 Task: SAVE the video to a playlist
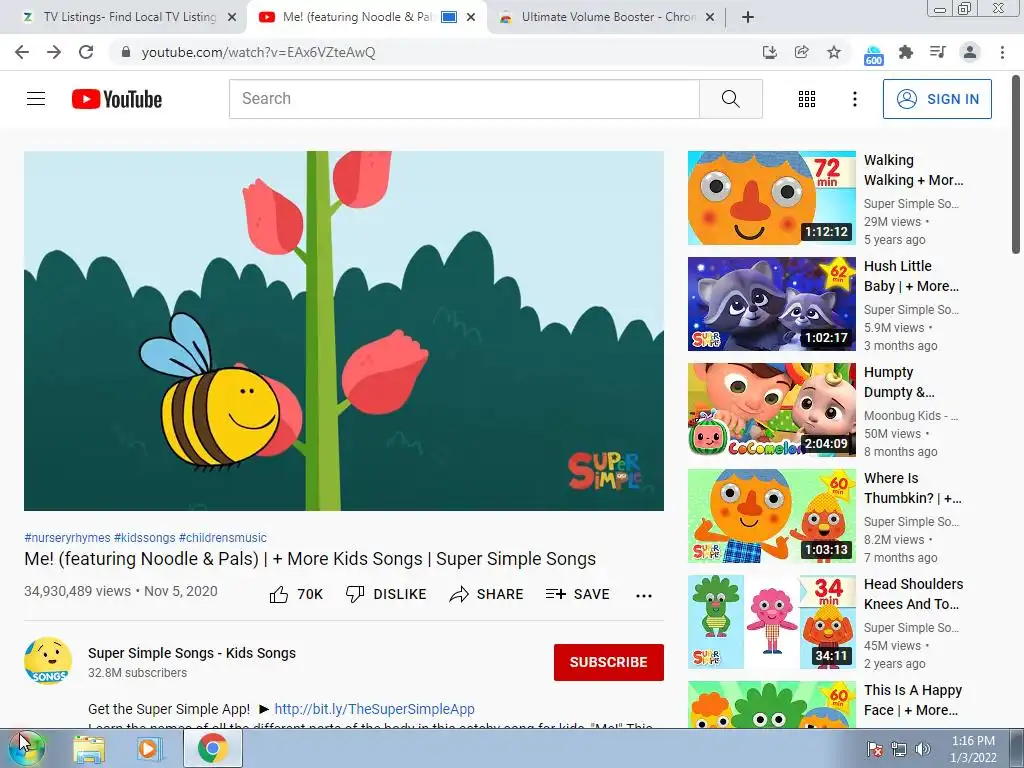[x=578, y=594]
